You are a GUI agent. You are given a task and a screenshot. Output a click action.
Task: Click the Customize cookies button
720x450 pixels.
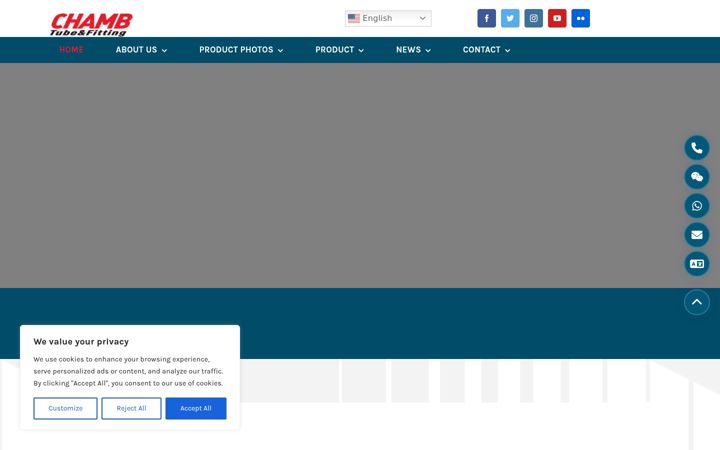[x=65, y=408]
